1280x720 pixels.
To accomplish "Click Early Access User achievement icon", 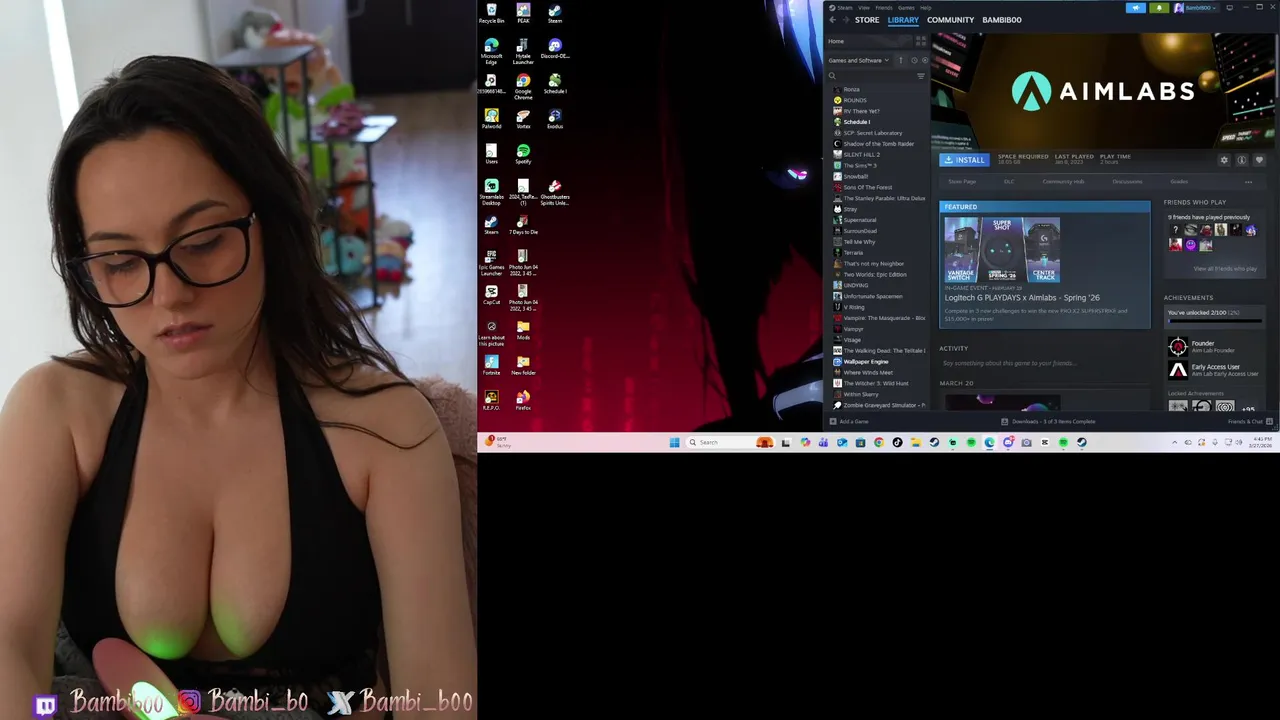I will (1178, 370).
